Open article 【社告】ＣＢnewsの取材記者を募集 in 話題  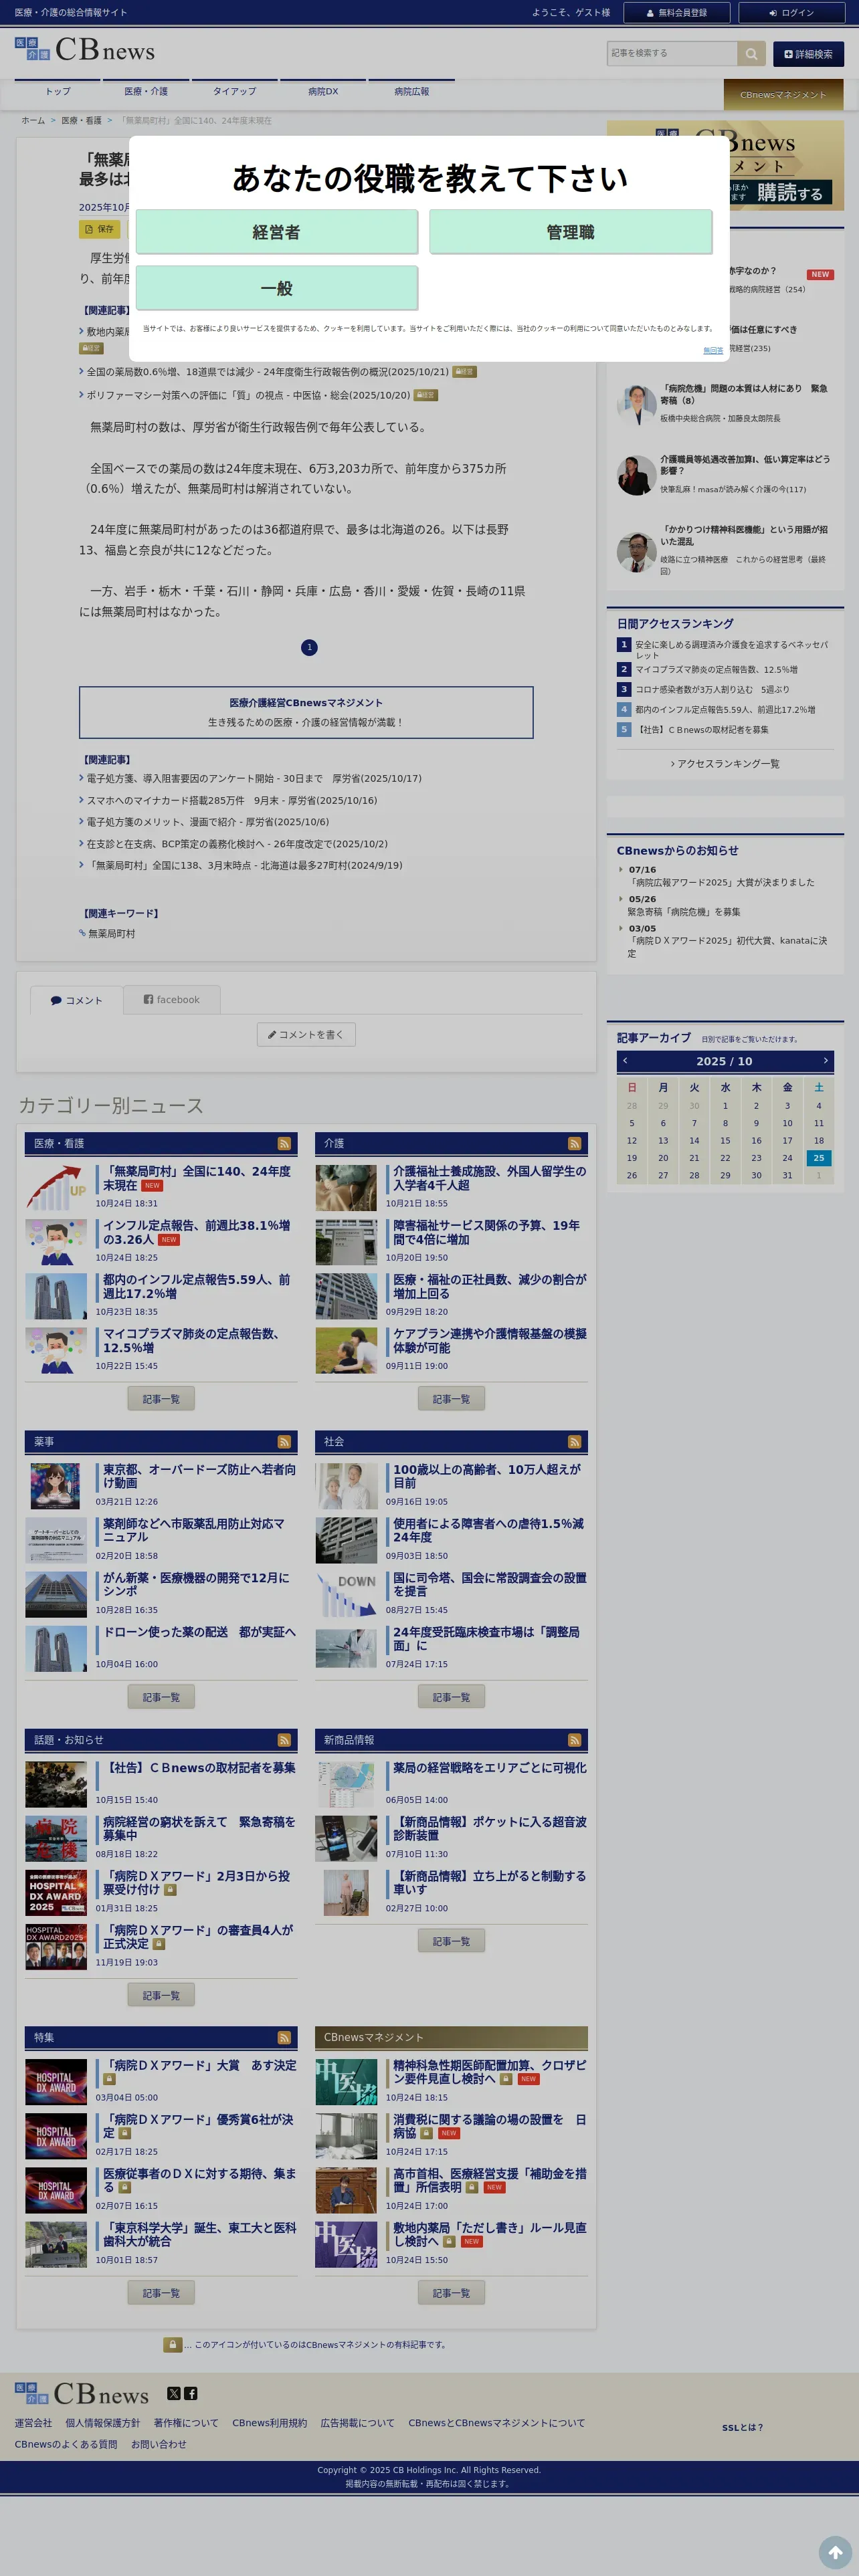(x=199, y=1768)
